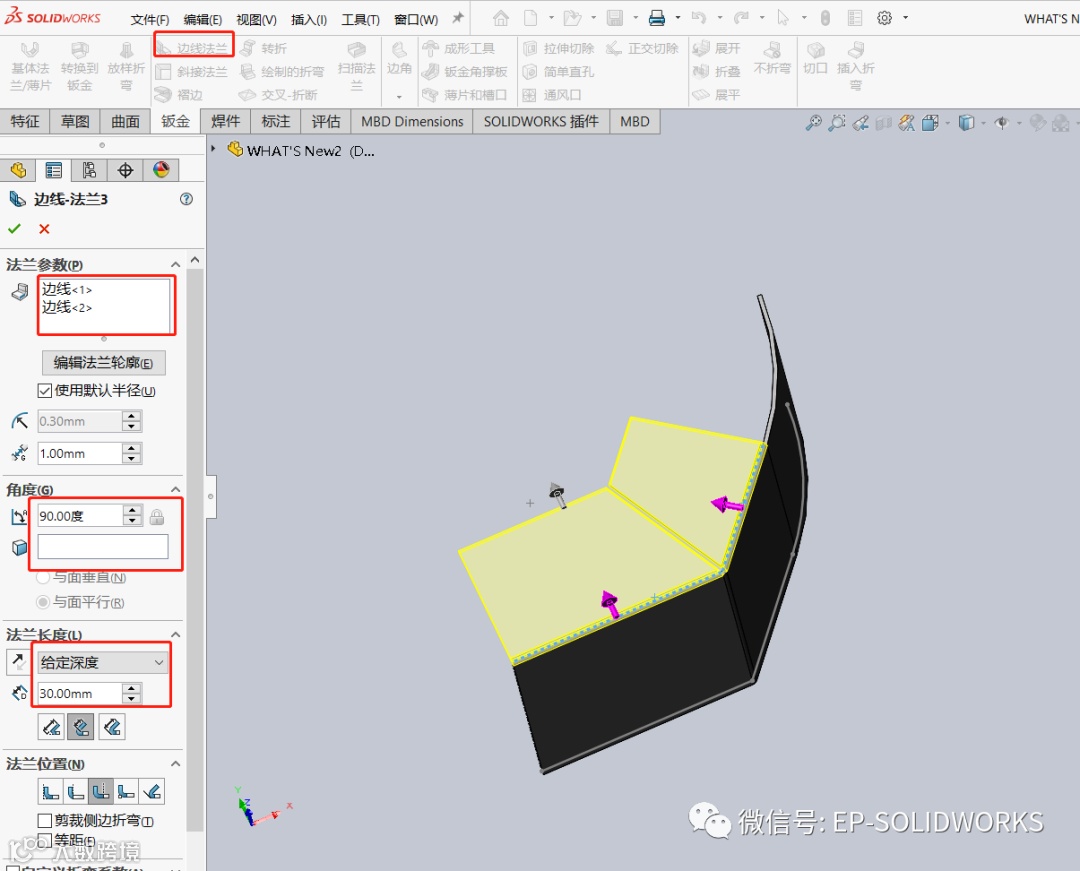
Task: Open the 视图(V) menu
Action: tap(256, 20)
